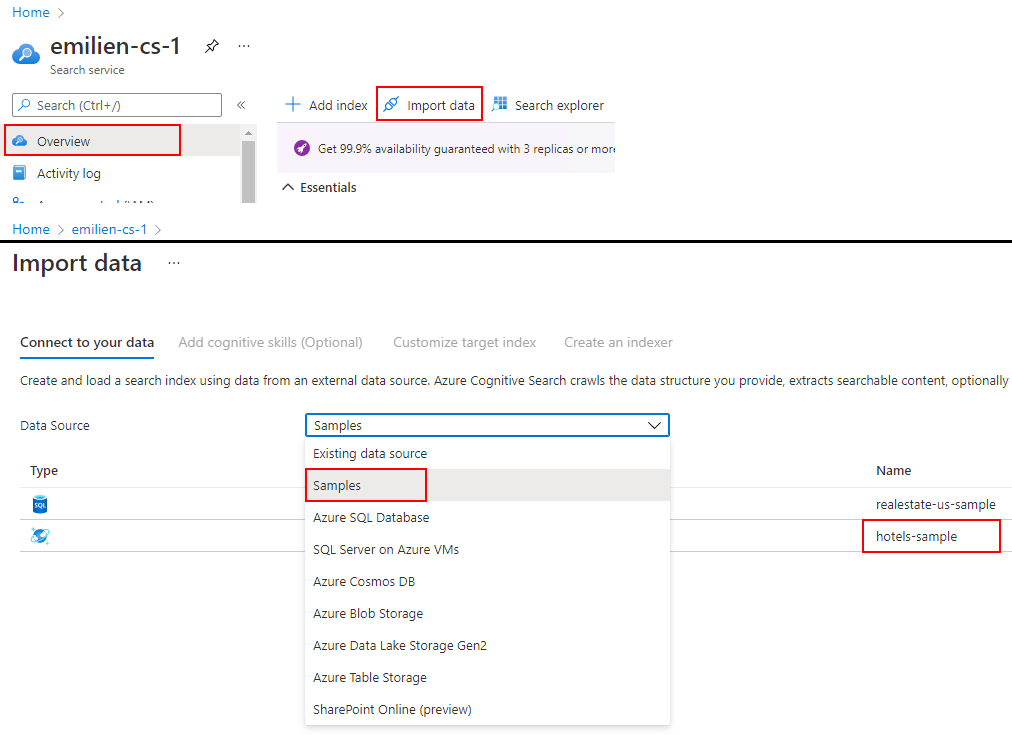Click the Home breadcrumb at the top
Viewport: 1012px width, 735px height.
point(31,12)
